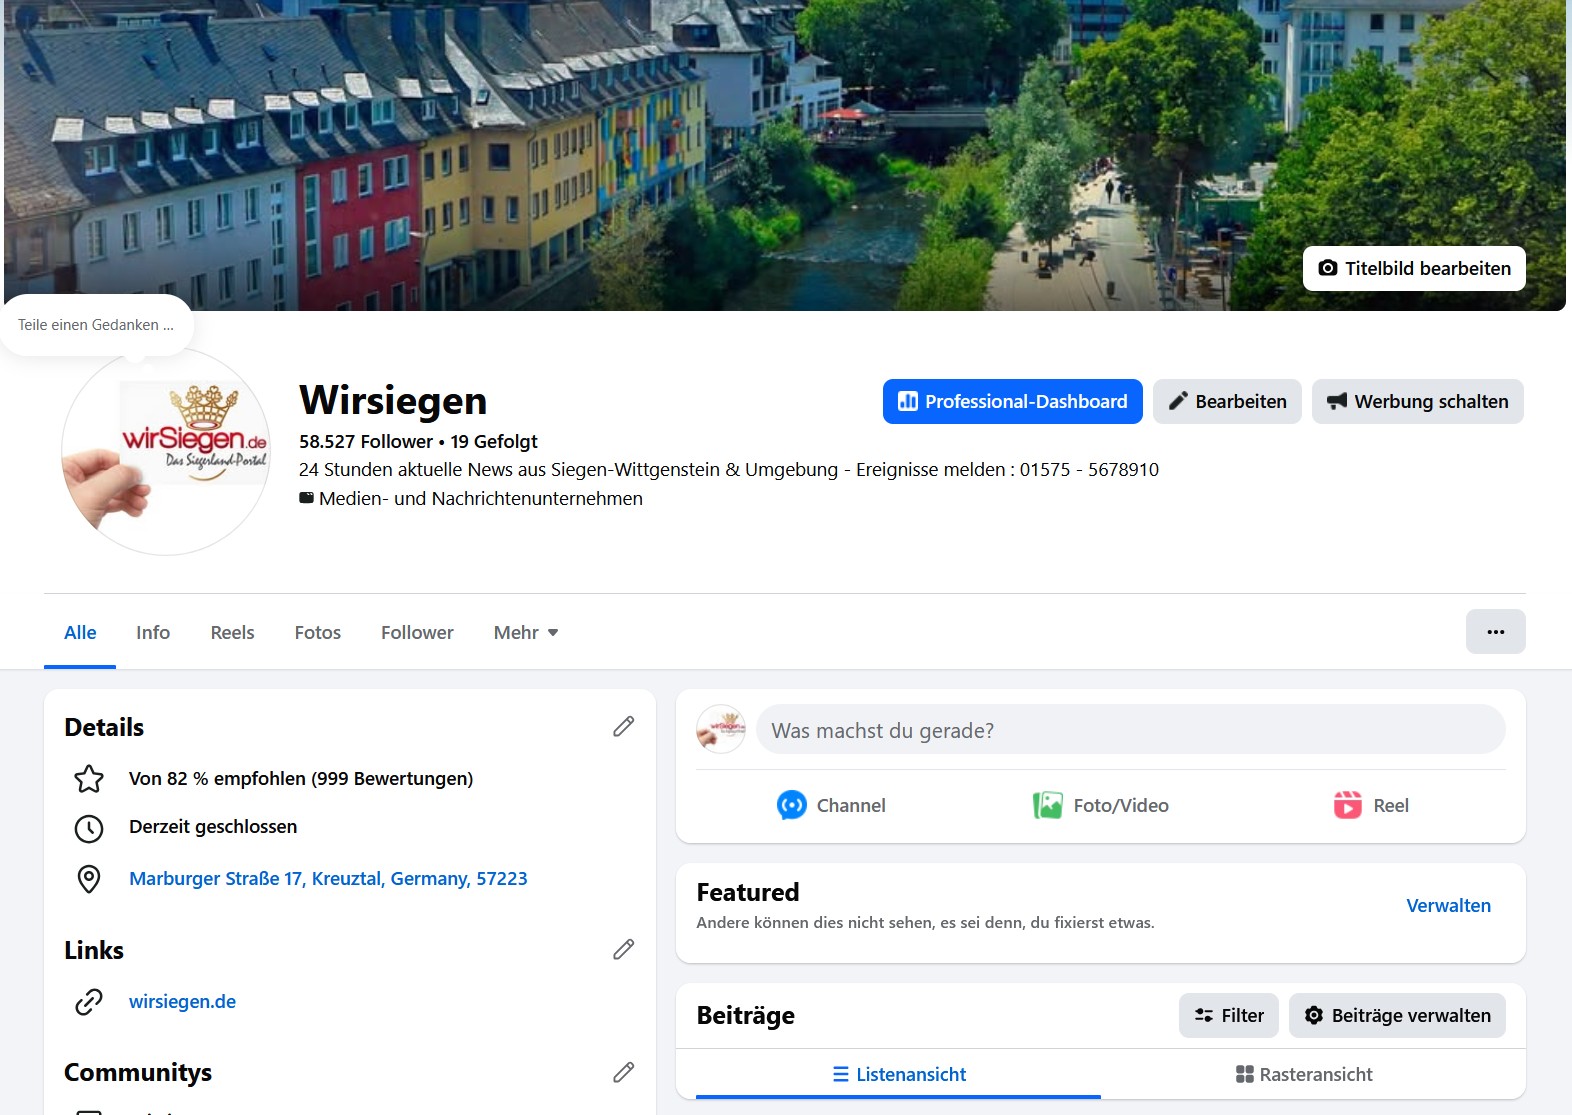Click 'Von 82 % empfohlen (999 Bewertungen)' text
1572x1115 pixels.
pyautogui.click(x=301, y=779)
